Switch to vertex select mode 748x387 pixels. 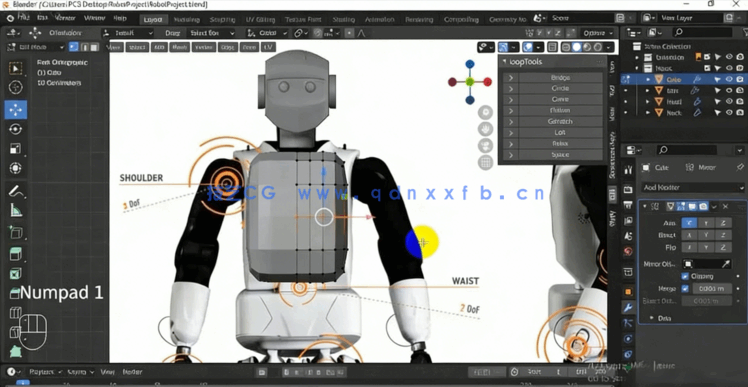click(x=74, y=47)
